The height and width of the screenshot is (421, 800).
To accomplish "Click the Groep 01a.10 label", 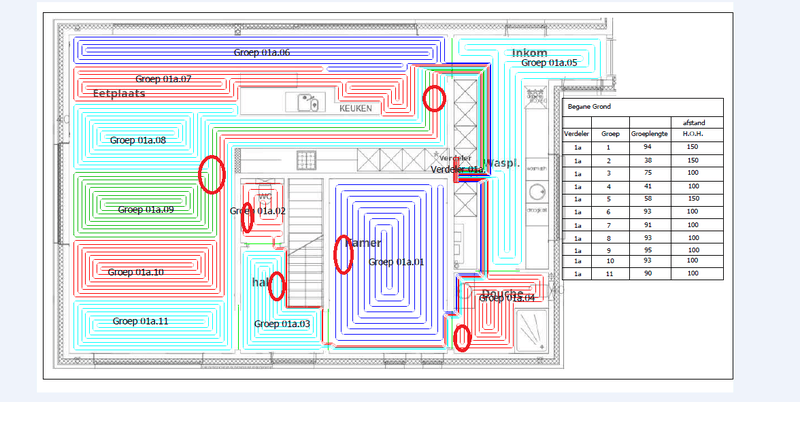I will pos(136,272).
